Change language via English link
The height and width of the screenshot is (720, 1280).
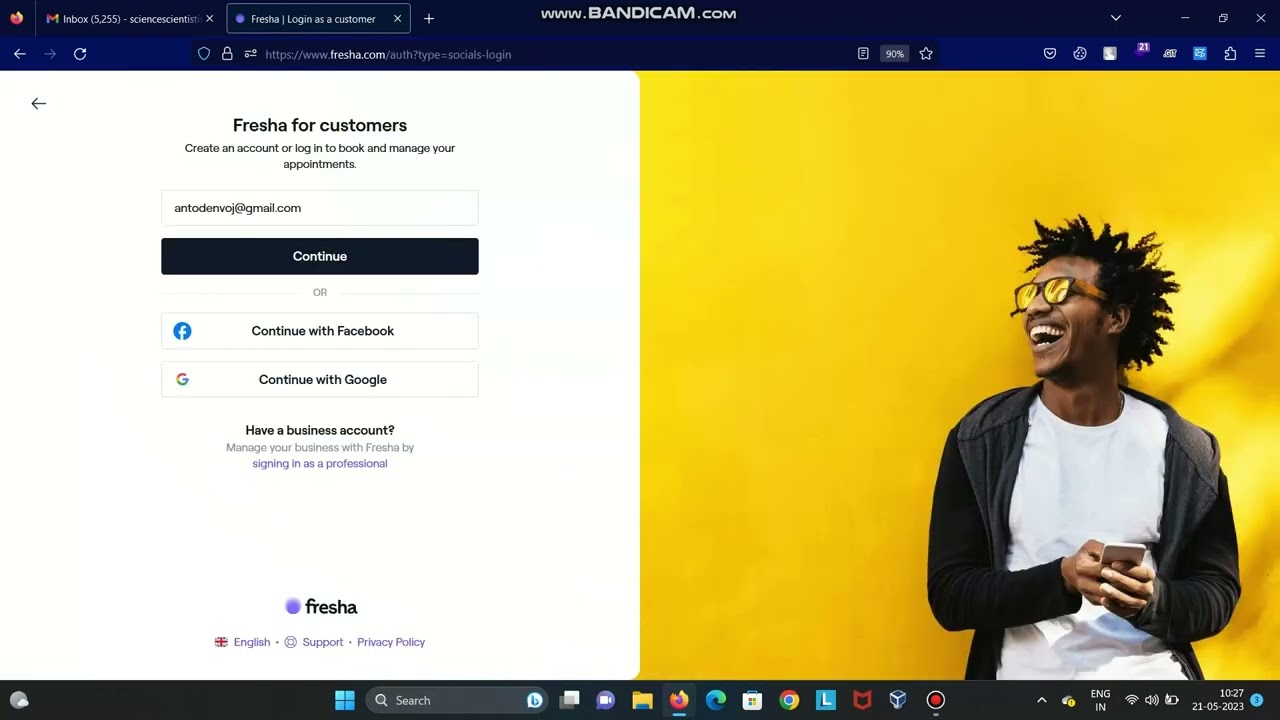(x=252, y=642)
